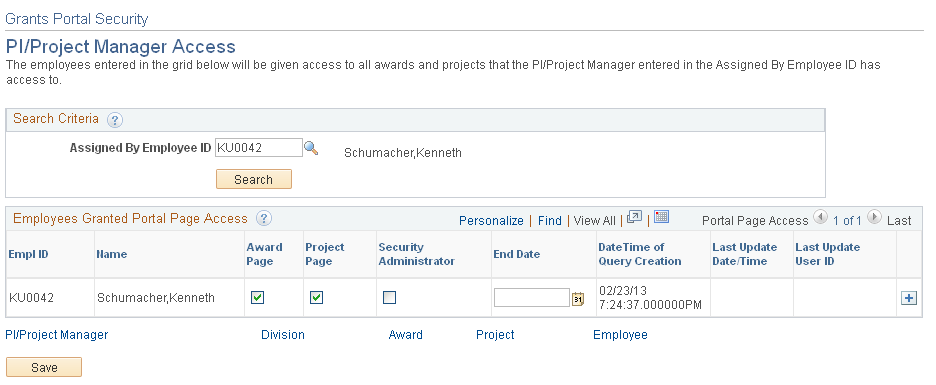Uncheck Award Page for Schumacher,Kenneth
Viewport: 936px width, 385px height.
(x=257, y=297)
